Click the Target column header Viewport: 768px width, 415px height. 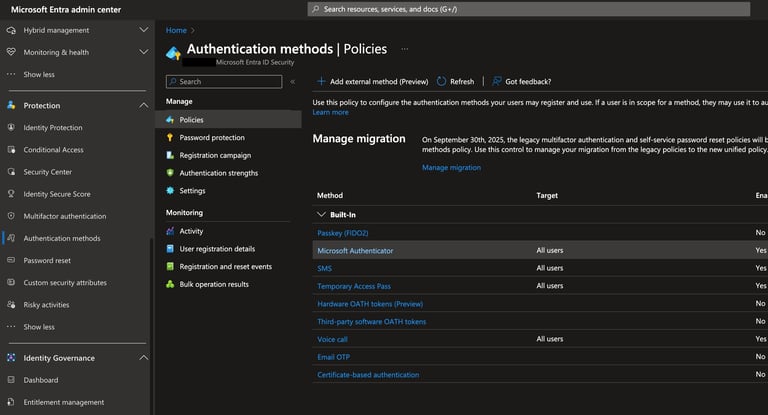click(x=547, y=195)
